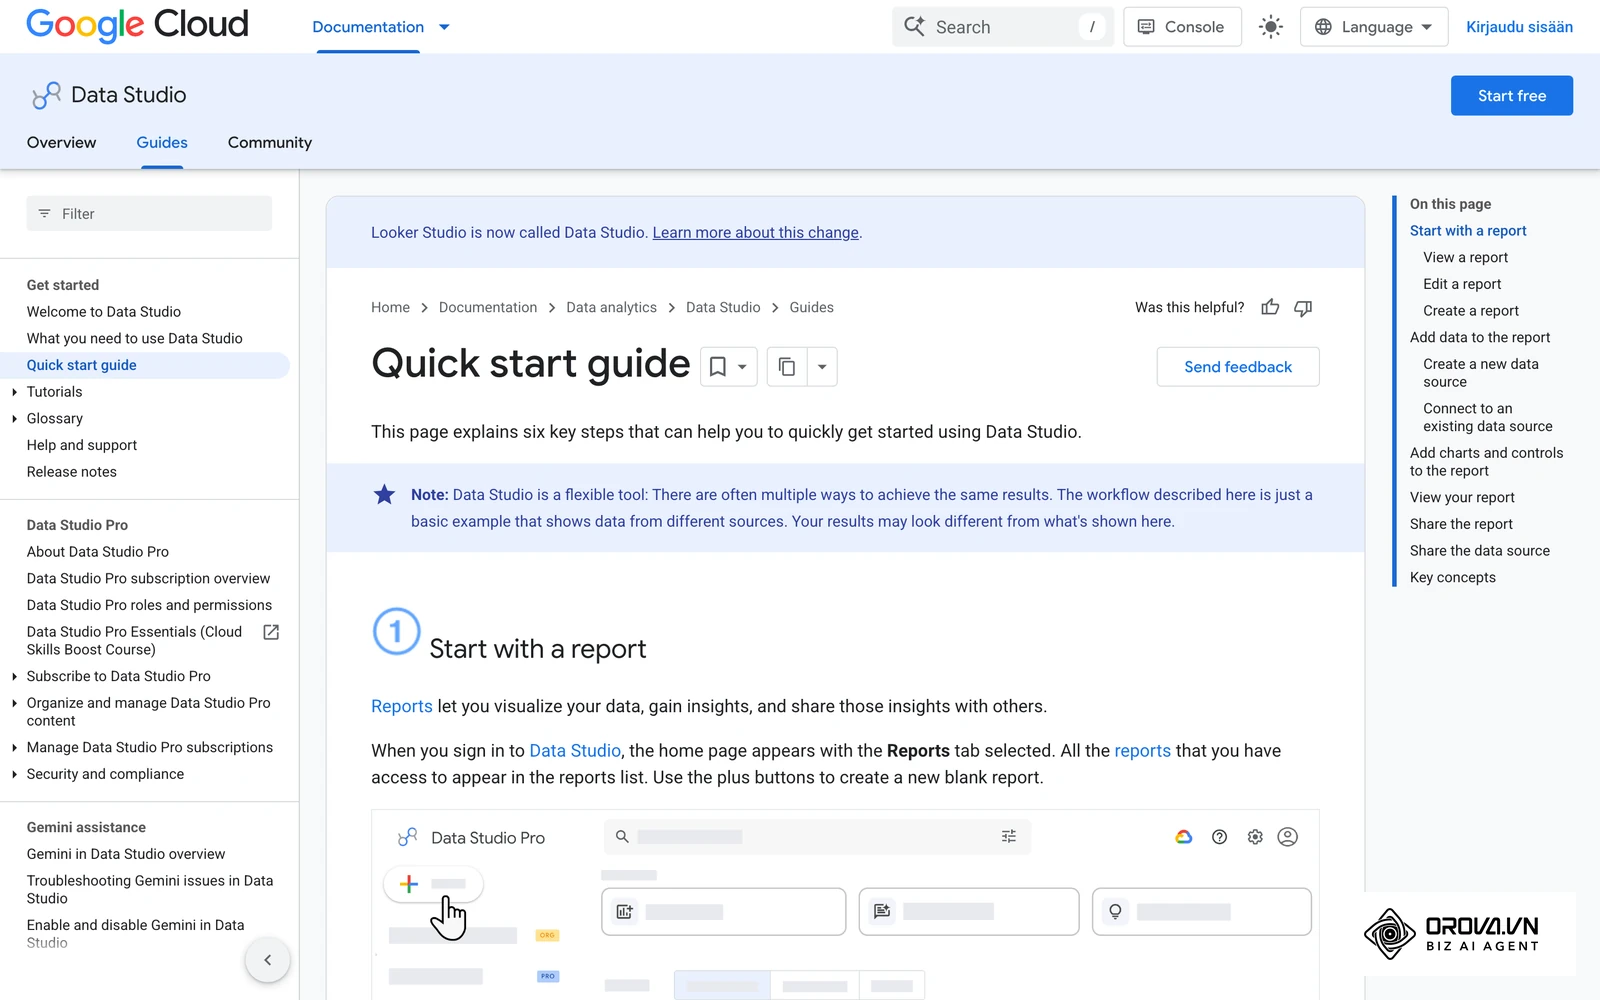Click the sidebar Filter field
This screenshot has width=1600, height=1000.
pyautogui.click(x=149, y=214)
